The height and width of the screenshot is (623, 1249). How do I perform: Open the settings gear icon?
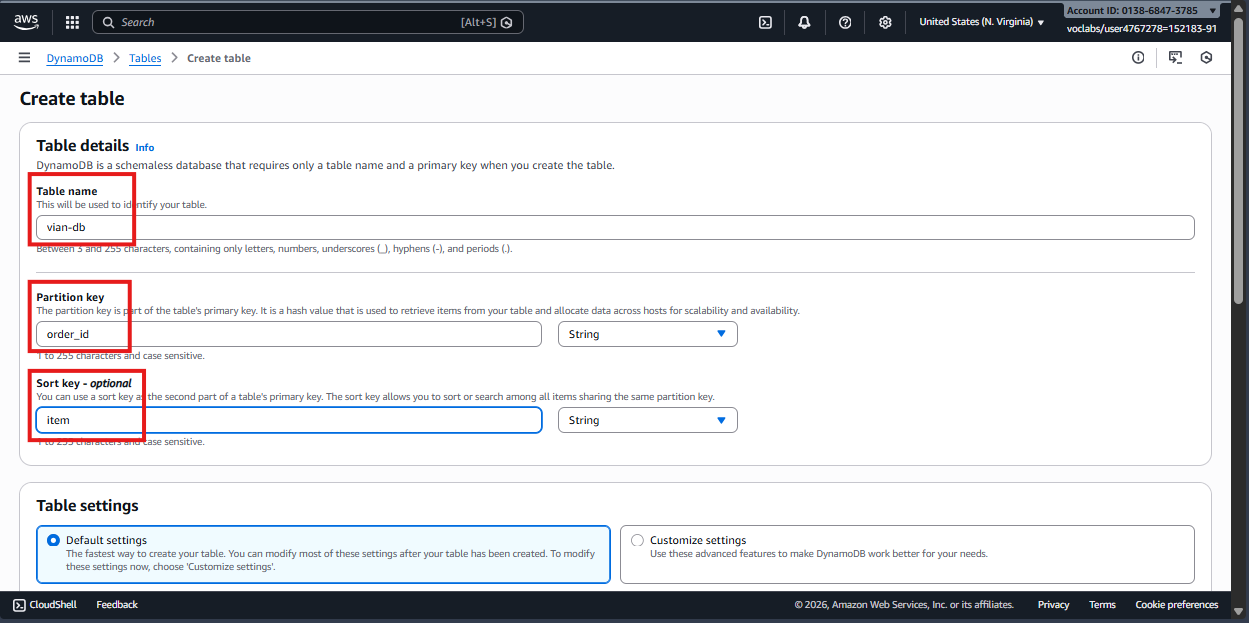coord(885,21)
